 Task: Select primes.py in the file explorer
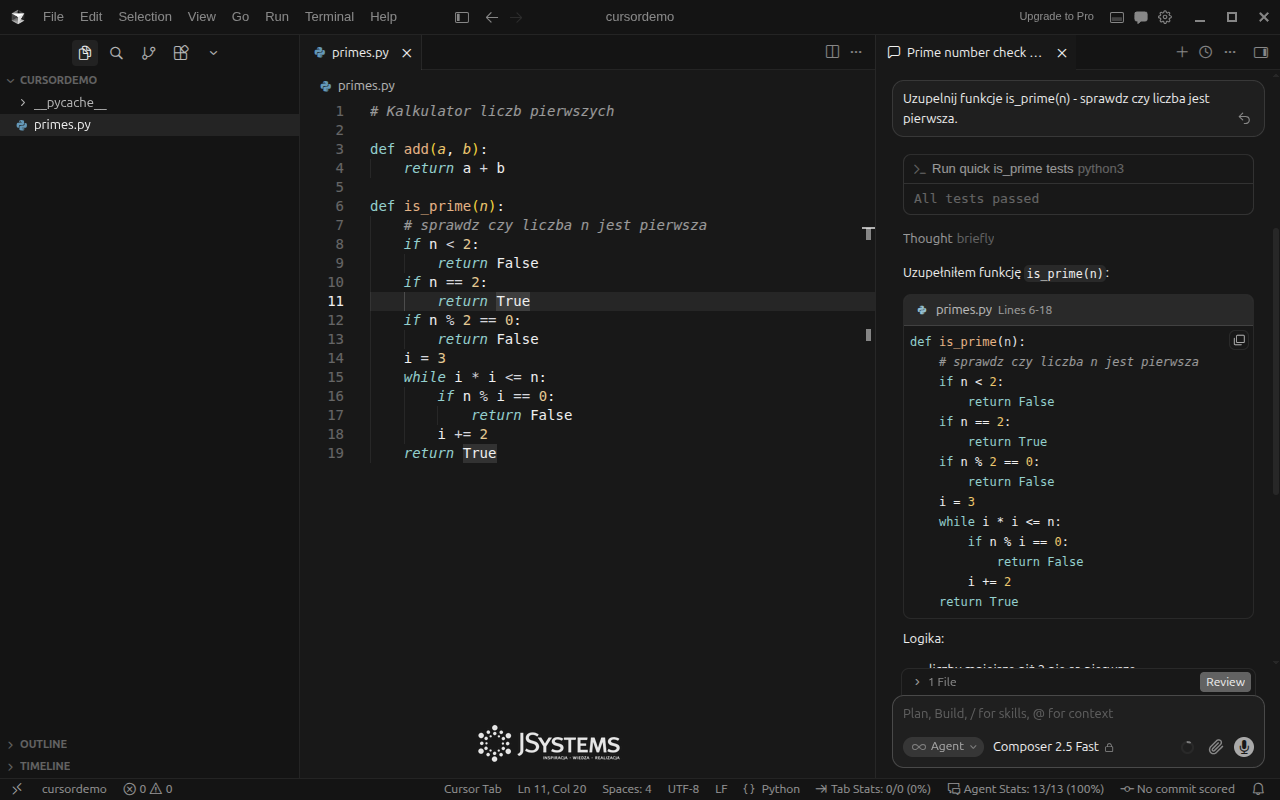pyautogui.click(x=150, y=125)
